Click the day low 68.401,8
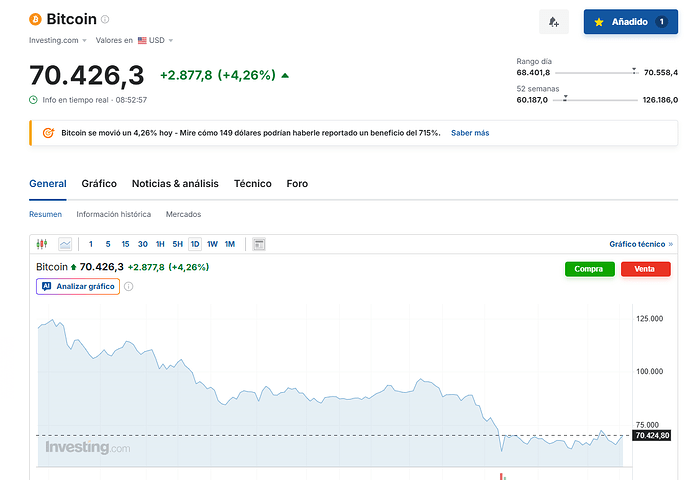690x480 pixels. (x=533, y=73)
